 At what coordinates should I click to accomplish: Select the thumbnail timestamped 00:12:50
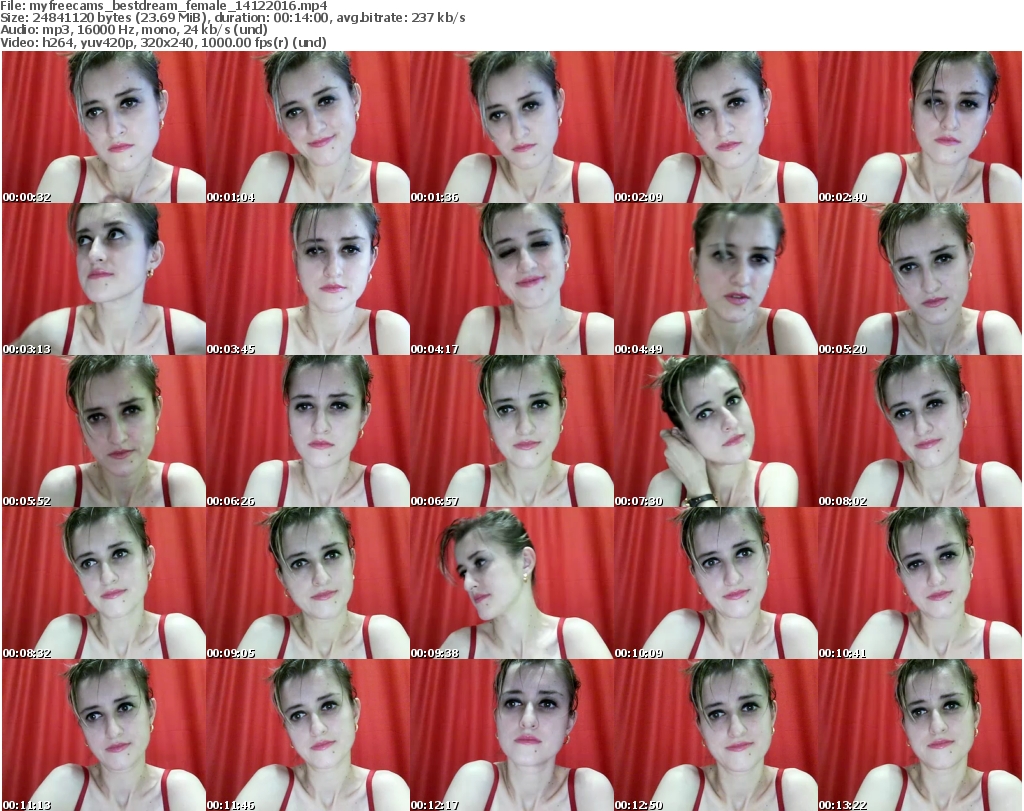pyautogui.click(x=716, y=735)
